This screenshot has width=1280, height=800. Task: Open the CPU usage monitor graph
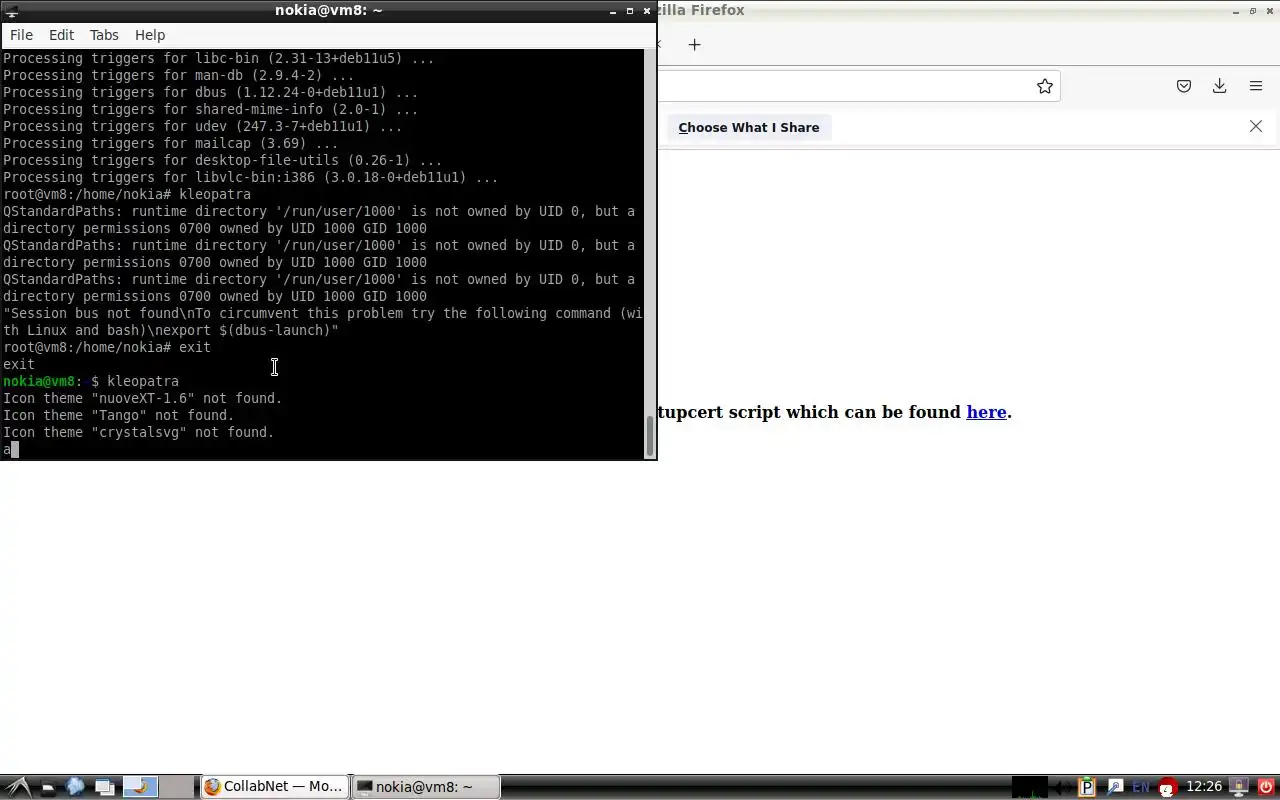1030,787
